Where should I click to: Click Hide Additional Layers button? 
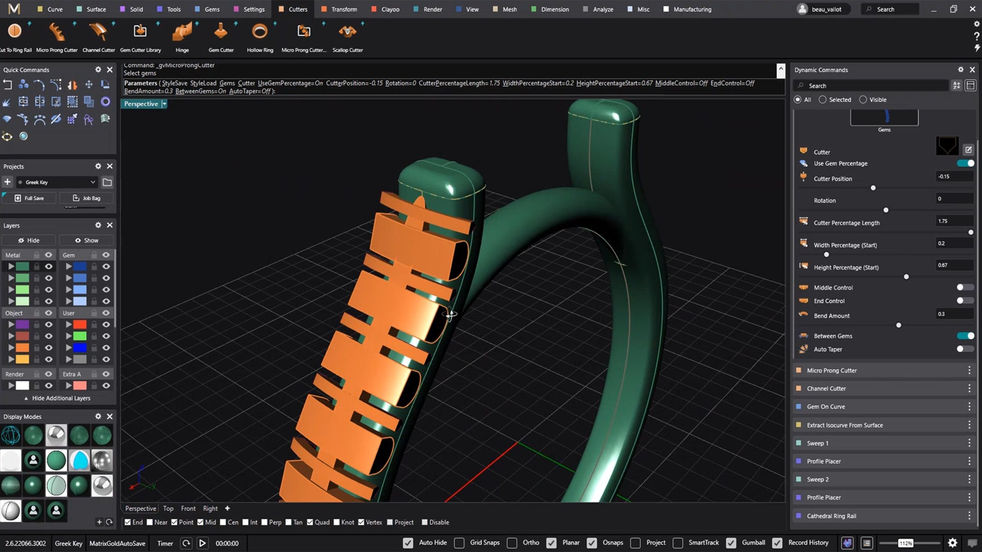[60, 398]
